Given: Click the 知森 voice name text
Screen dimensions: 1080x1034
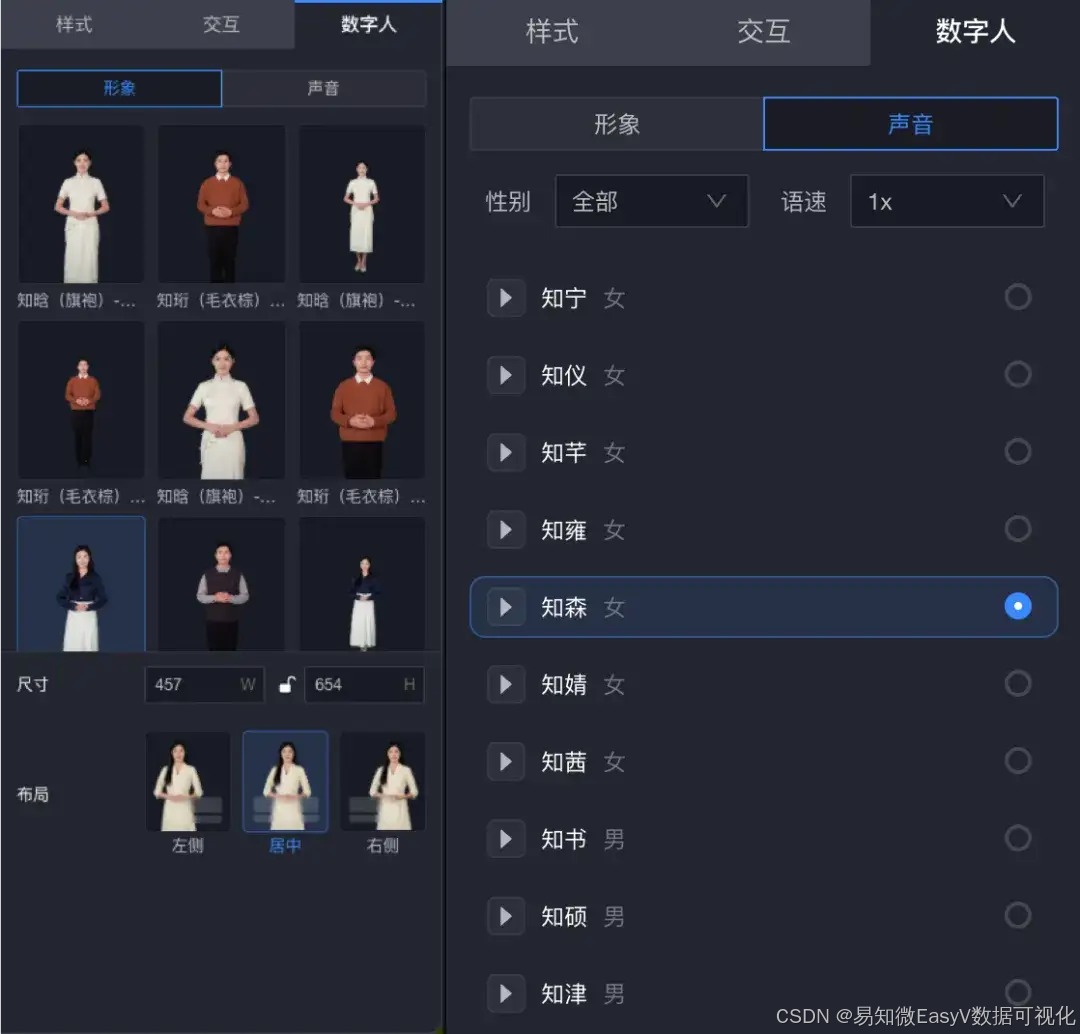Looking at the screenshot, I should (563, 607).
